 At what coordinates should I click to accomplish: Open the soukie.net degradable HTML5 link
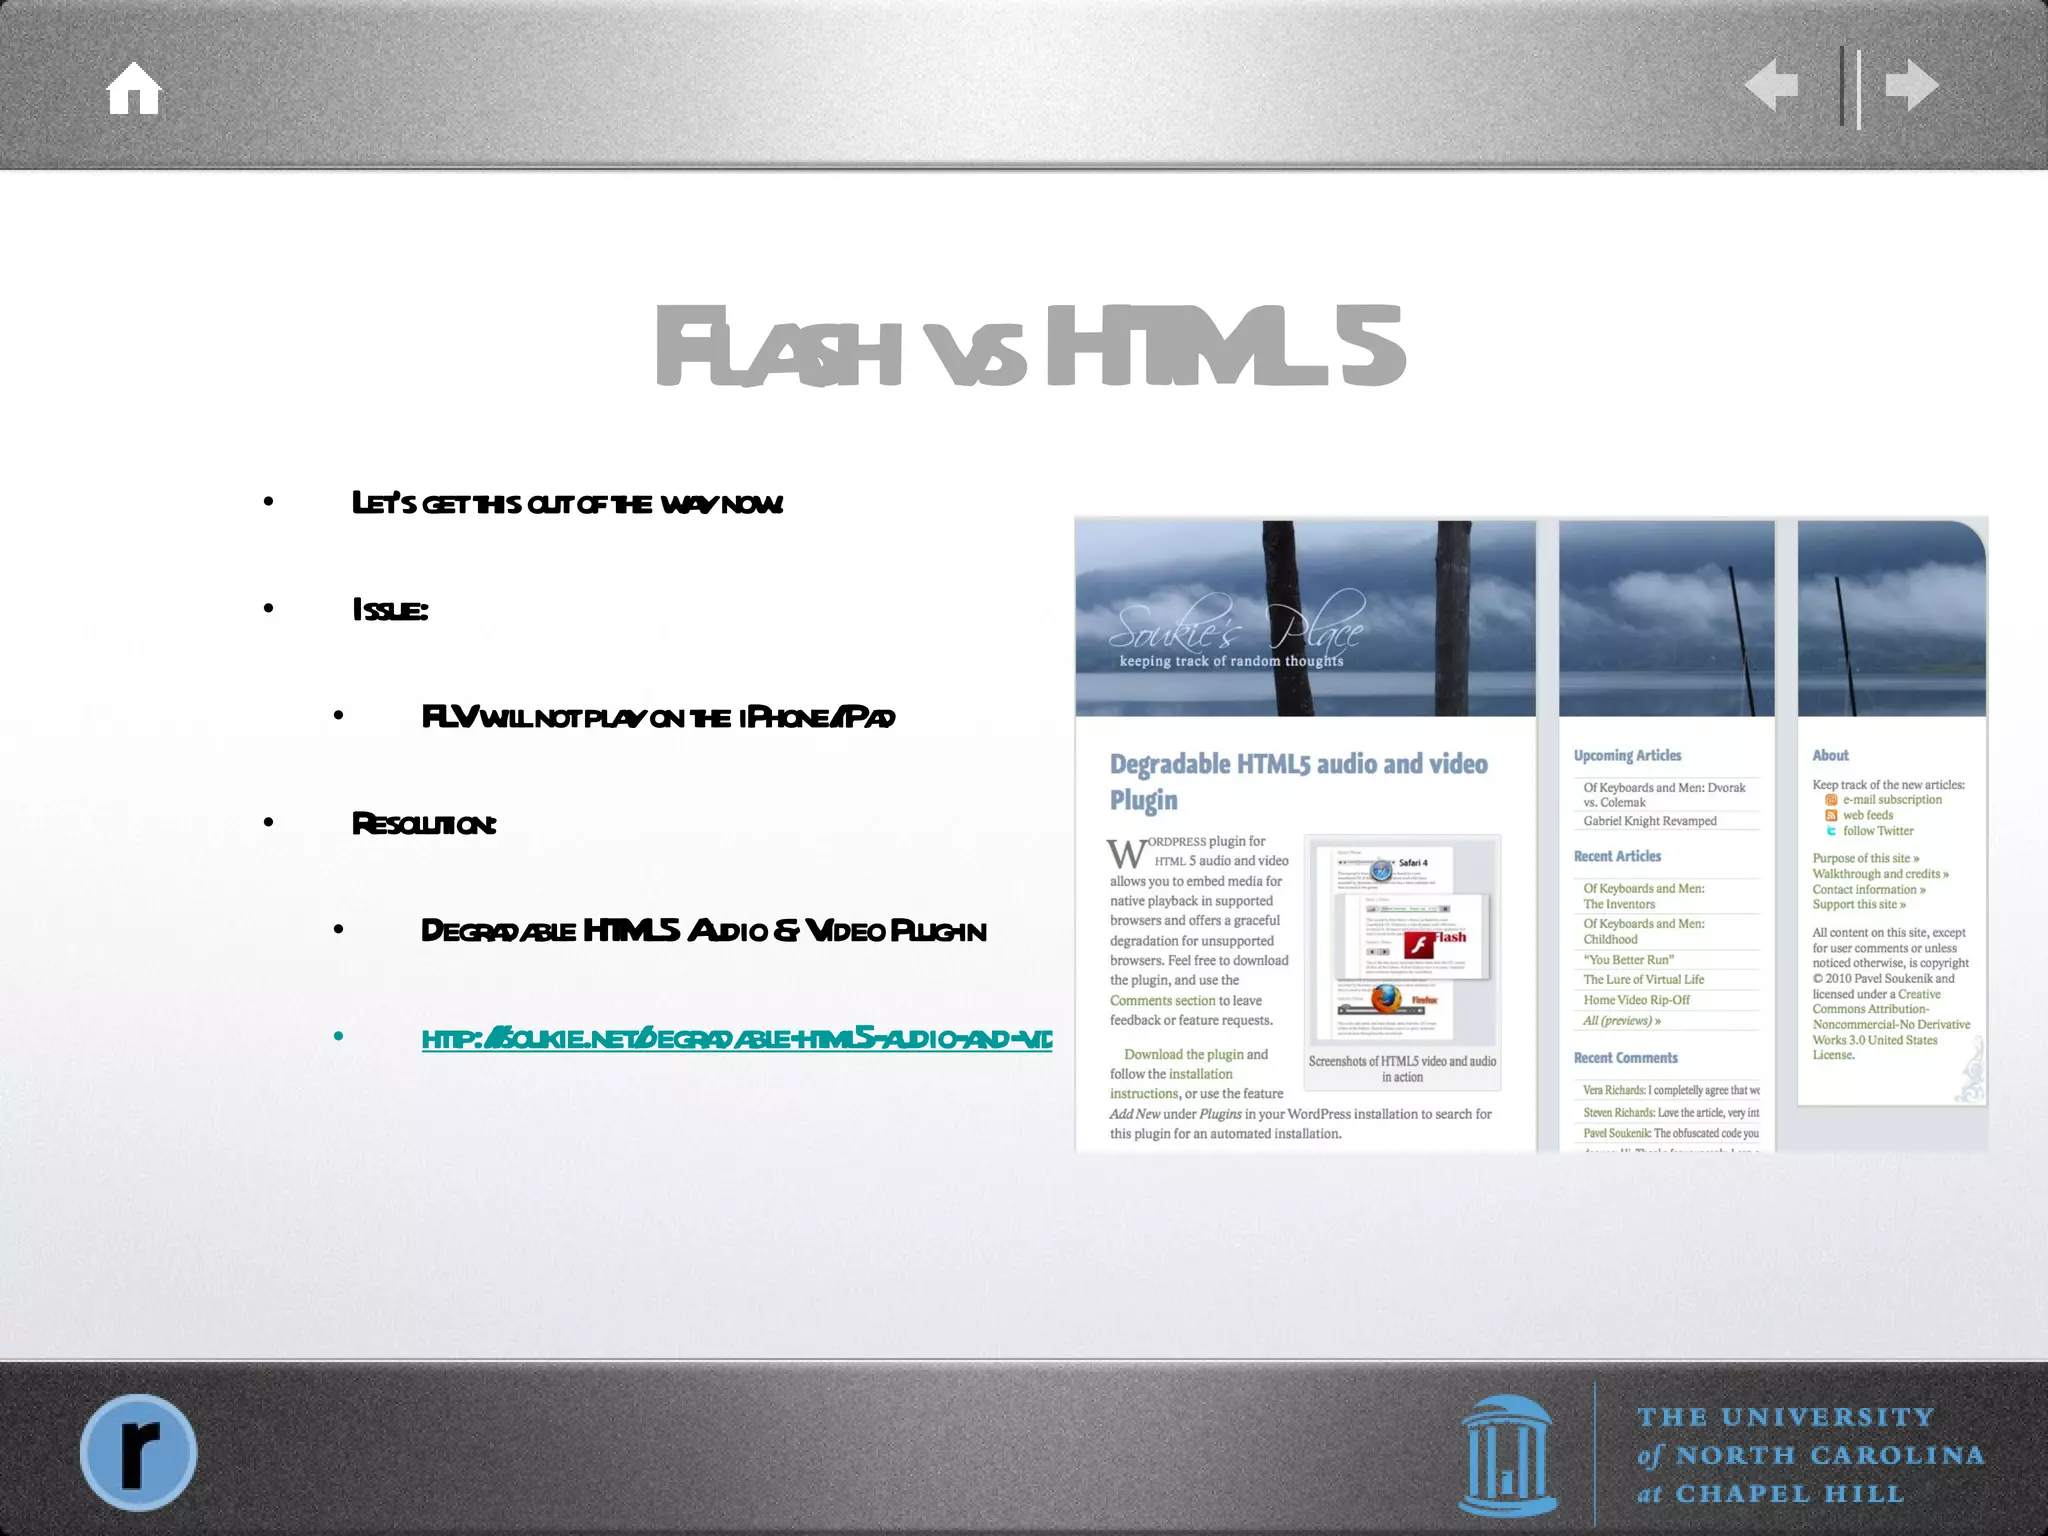point(737,1038)
